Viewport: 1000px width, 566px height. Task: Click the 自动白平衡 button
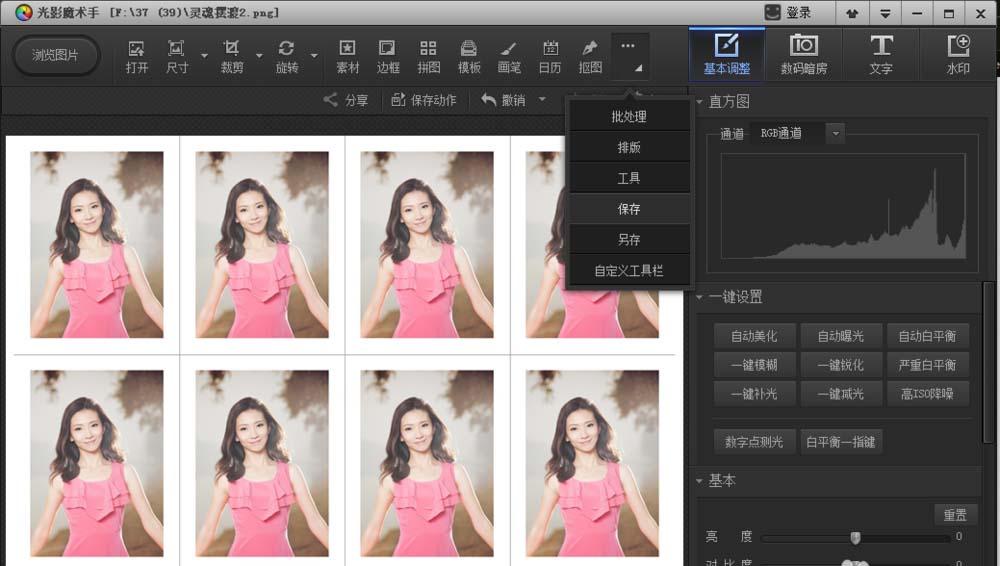927,336
